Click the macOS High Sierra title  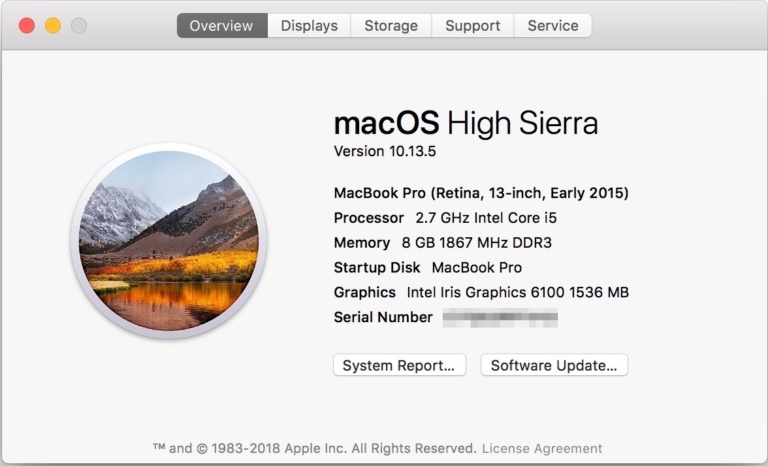click(x=465, y=123)
